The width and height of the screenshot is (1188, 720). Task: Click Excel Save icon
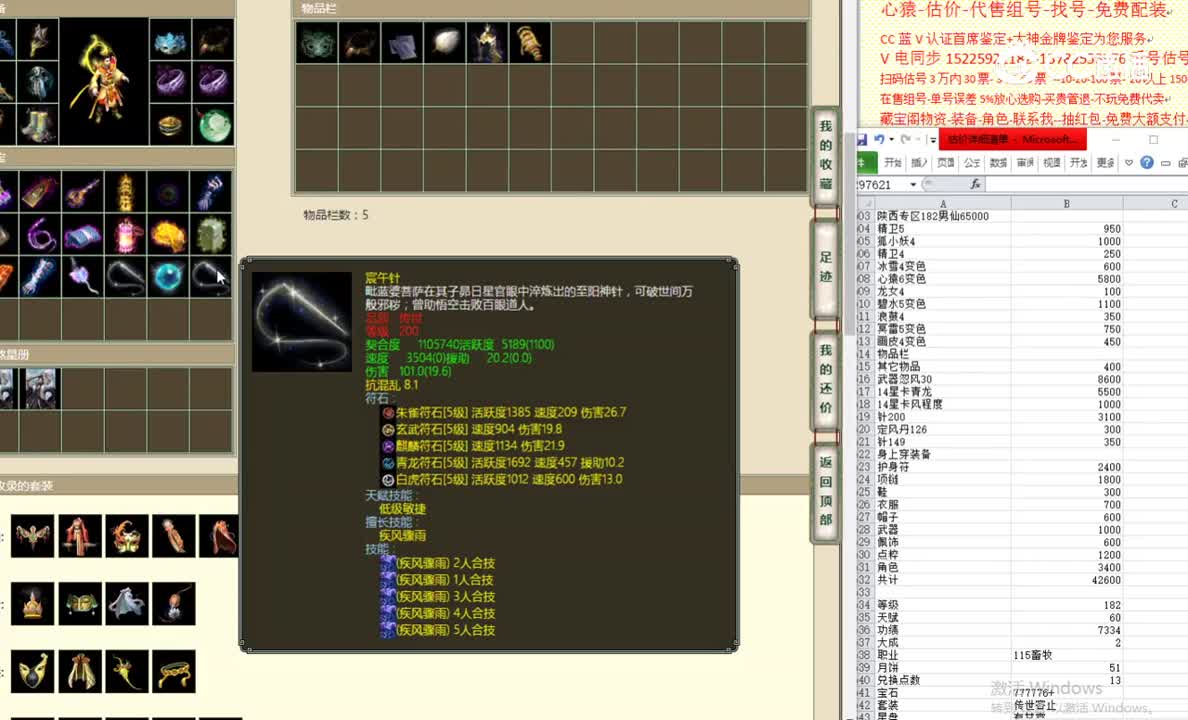(x=862, y=139)
